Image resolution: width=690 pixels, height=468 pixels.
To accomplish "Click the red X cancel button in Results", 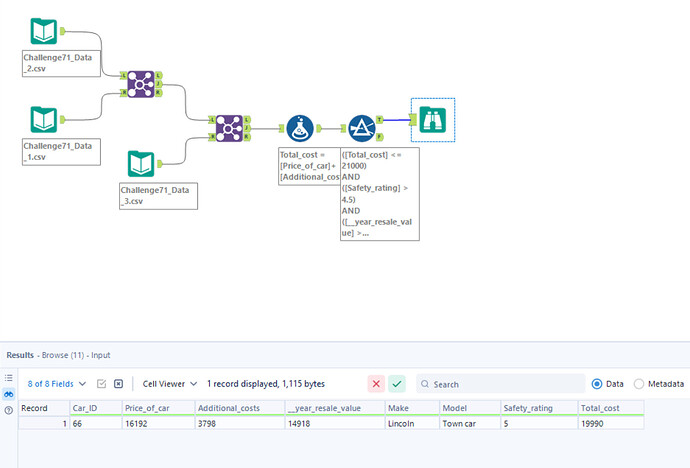I will (376, 384).
